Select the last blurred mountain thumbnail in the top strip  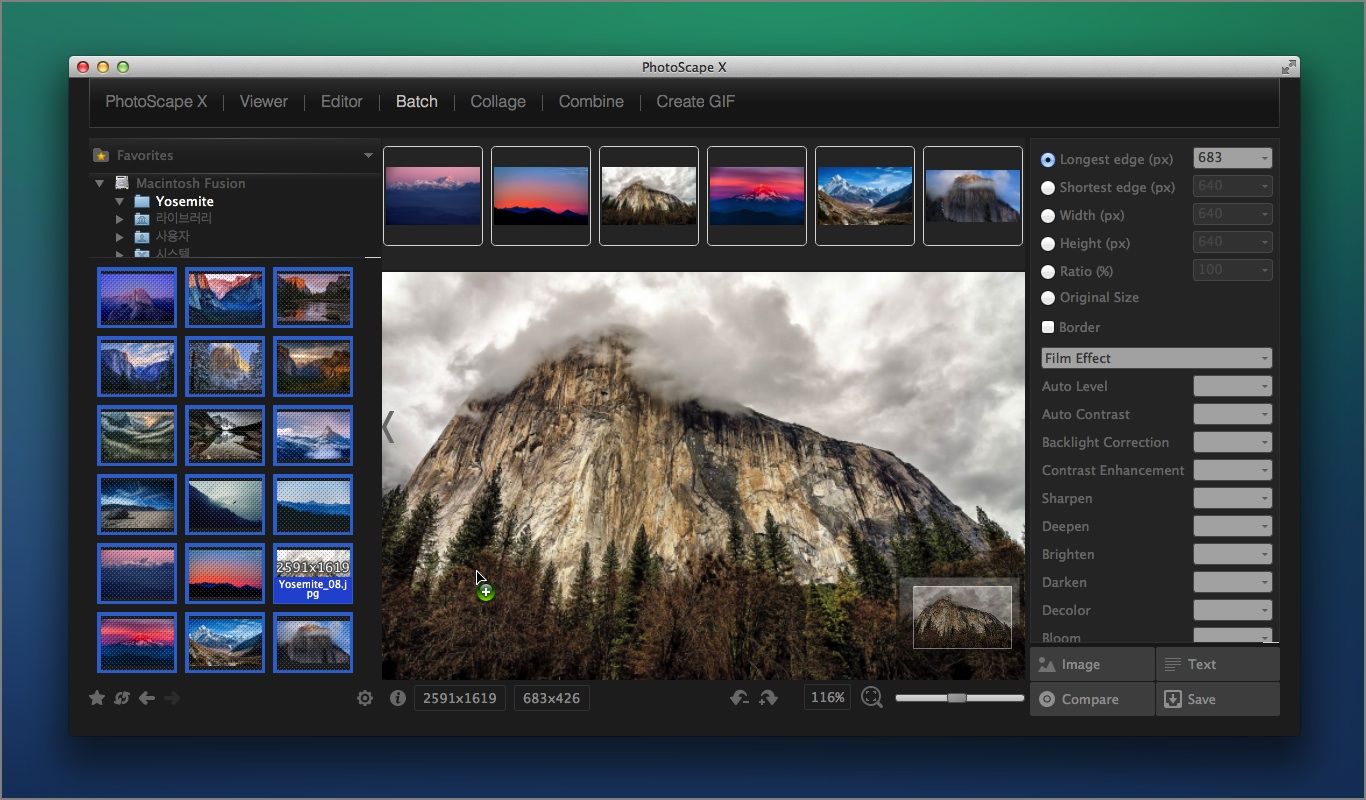[x=973, y=196]
